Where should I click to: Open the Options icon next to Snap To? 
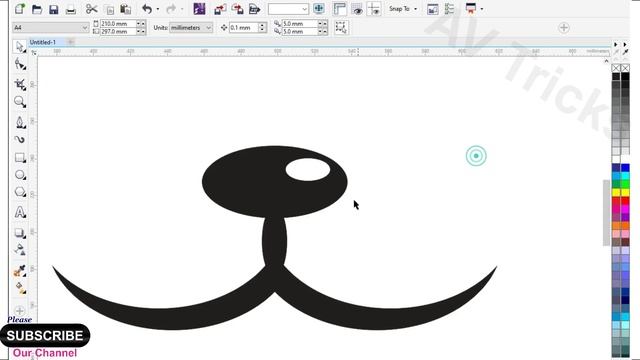432,9
